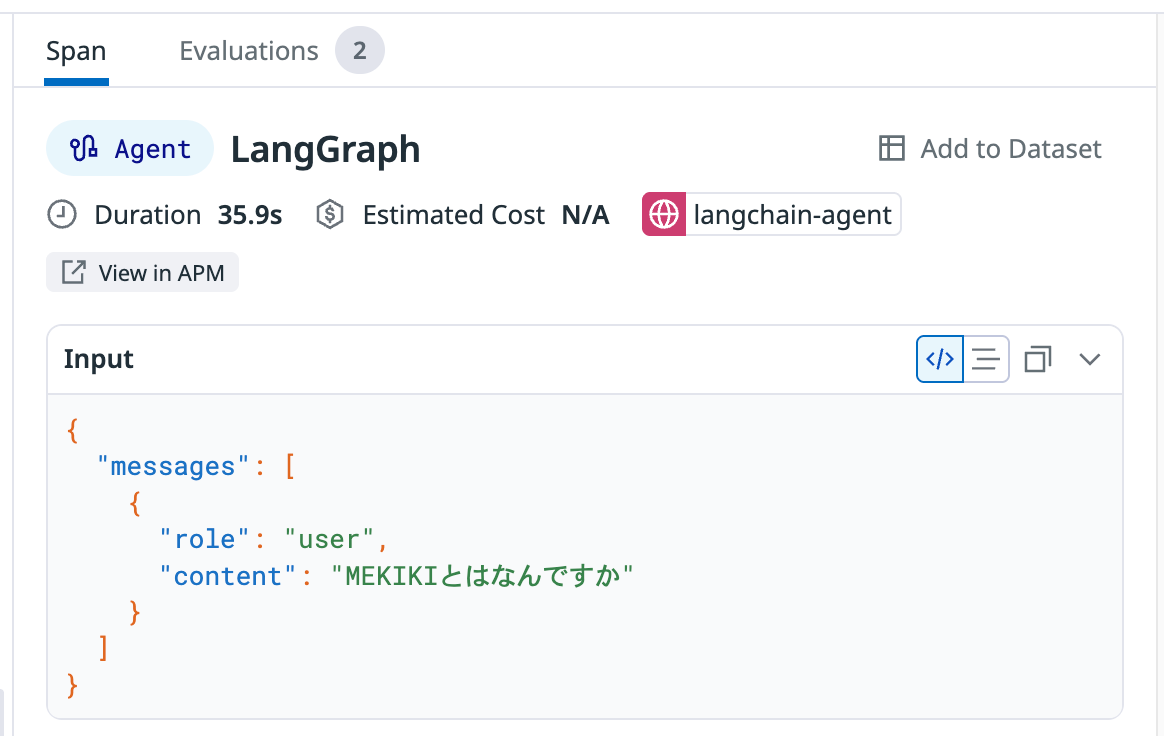Viewport: 1164px width, 736px height.
Task: Click the Evaluations count badge 2
Action: [x=359, y=51]
